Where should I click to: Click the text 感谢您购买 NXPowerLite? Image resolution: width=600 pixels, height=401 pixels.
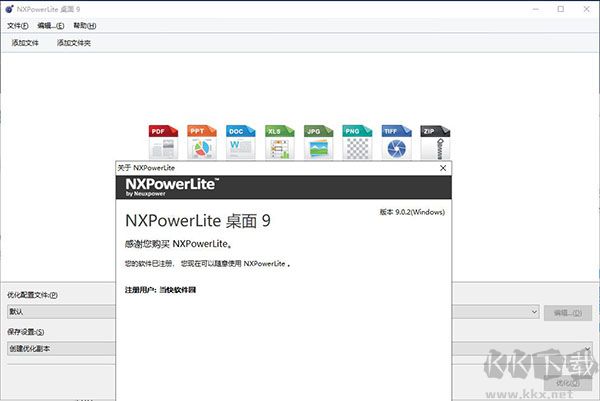click(179, 244)
